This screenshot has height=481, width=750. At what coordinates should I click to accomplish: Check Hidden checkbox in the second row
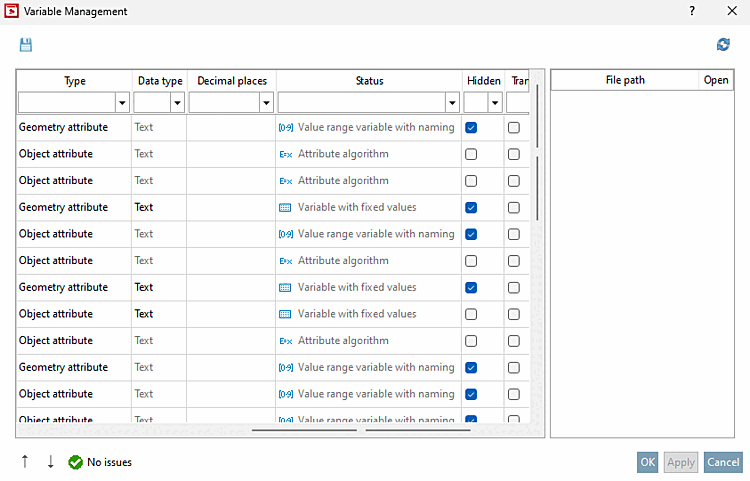471,154
